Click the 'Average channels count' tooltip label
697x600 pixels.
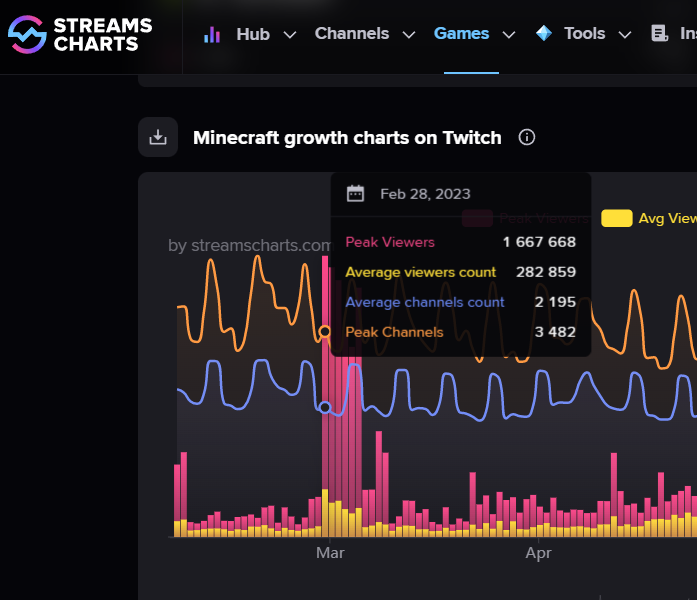point(425,302)
